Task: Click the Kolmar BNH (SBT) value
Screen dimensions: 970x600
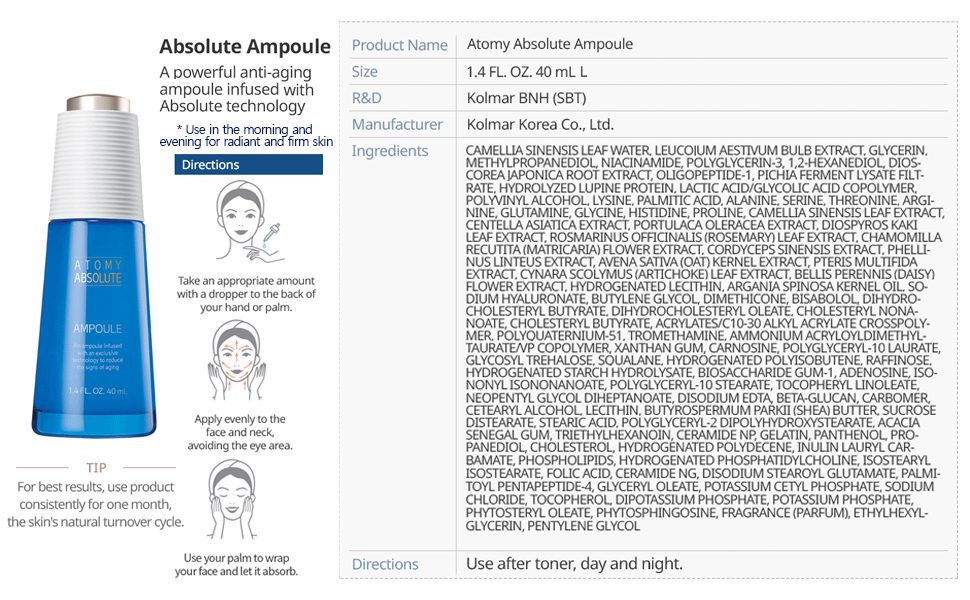Action: (x=526, y=98)
